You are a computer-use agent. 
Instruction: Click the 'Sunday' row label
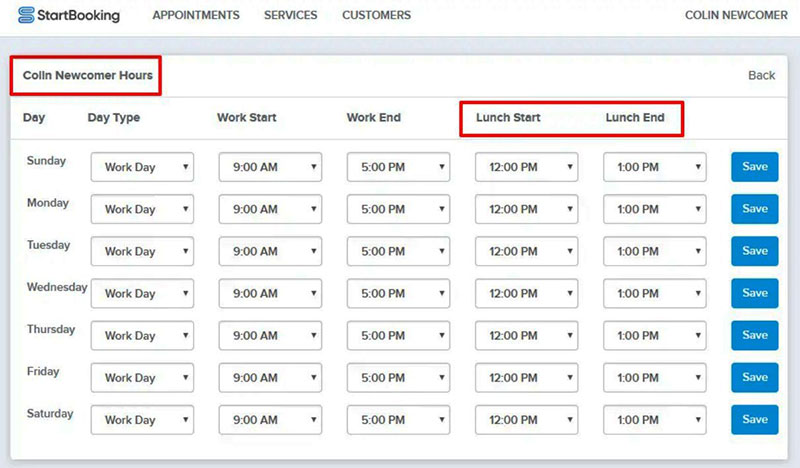click(x=46, y=161)
